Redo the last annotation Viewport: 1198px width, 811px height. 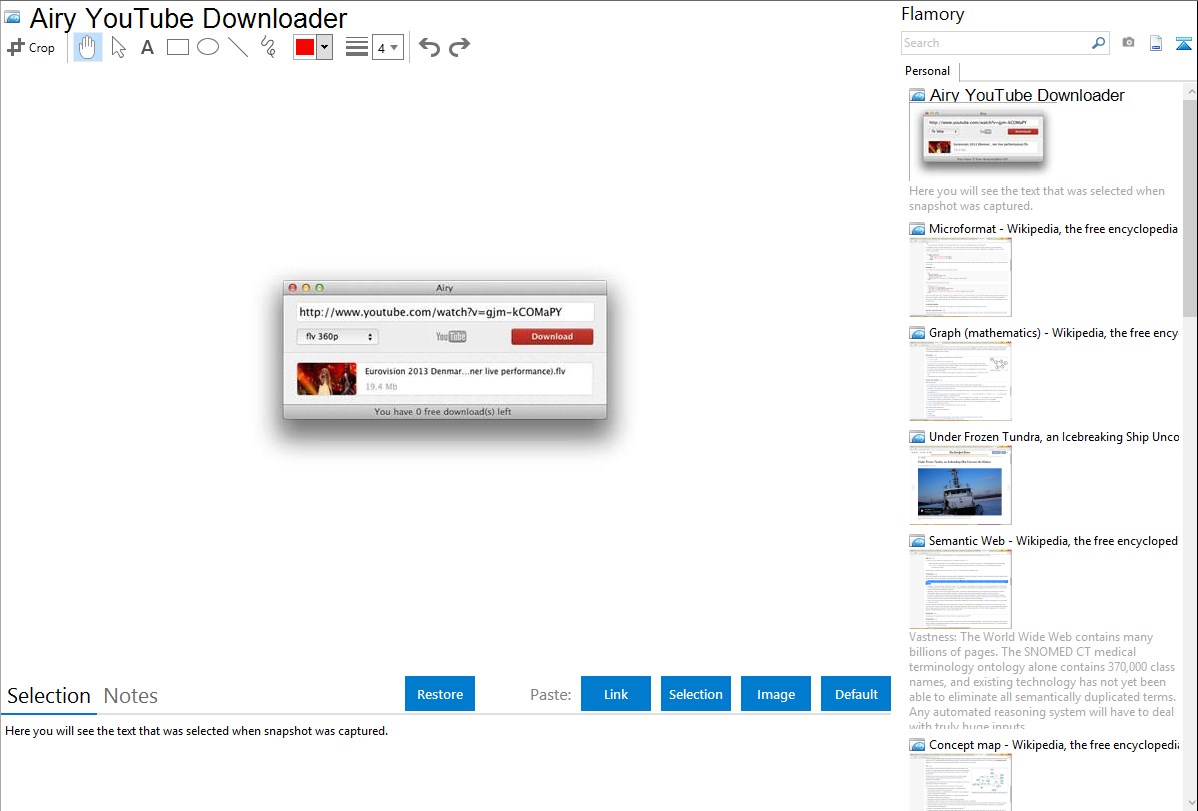point(459,47)
